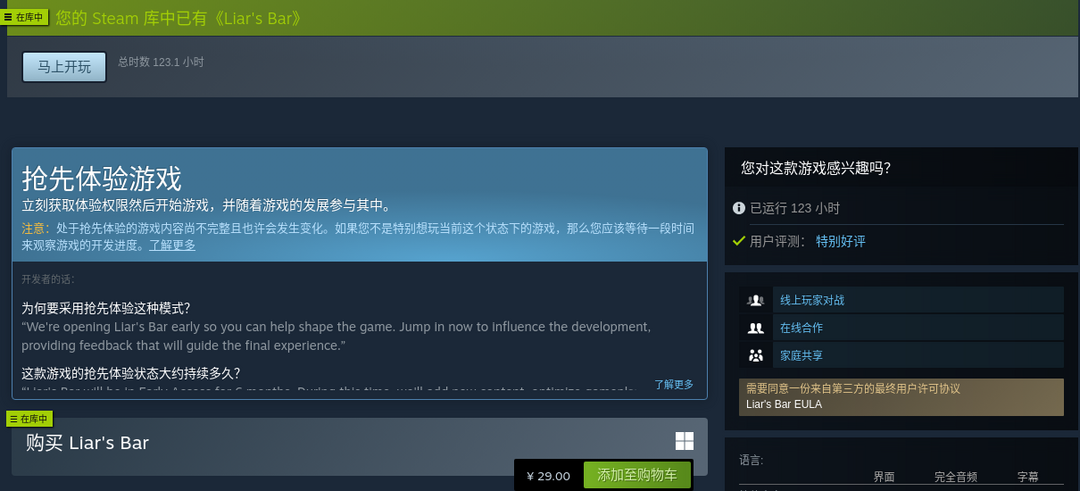1080x491 pixels.
Task: Click the 购买 Liar's Bar title
Action: tap(87, 442)
